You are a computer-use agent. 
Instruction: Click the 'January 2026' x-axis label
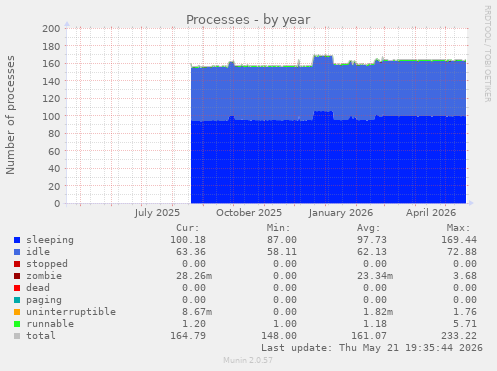tap(341, 213)
